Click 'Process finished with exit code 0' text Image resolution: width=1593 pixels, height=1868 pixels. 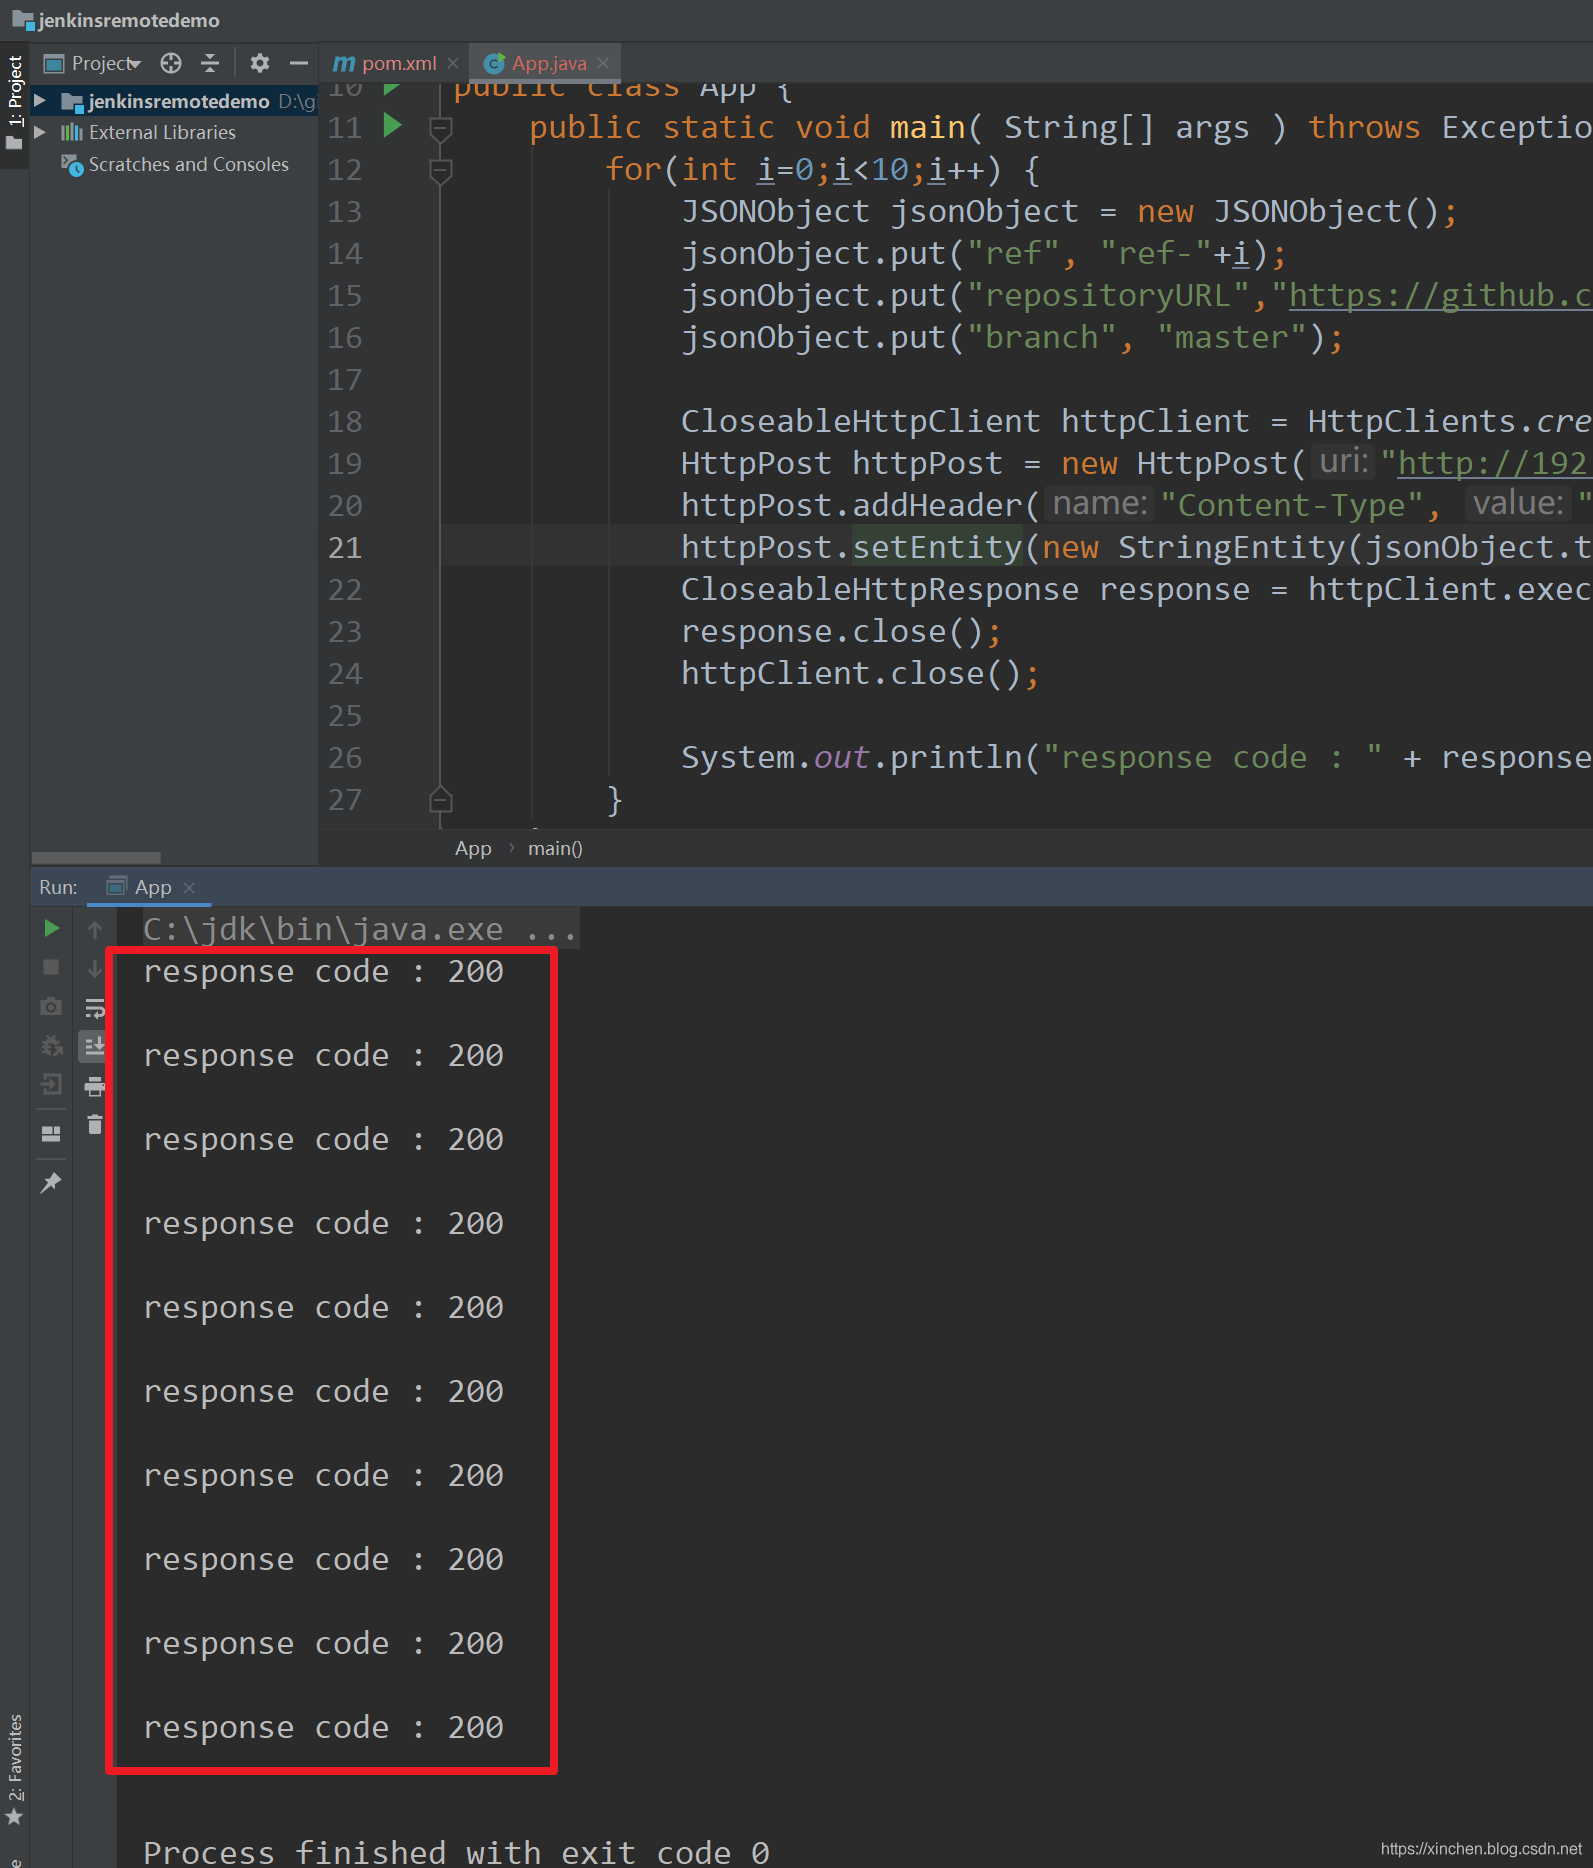click(x=456, y=1852)
